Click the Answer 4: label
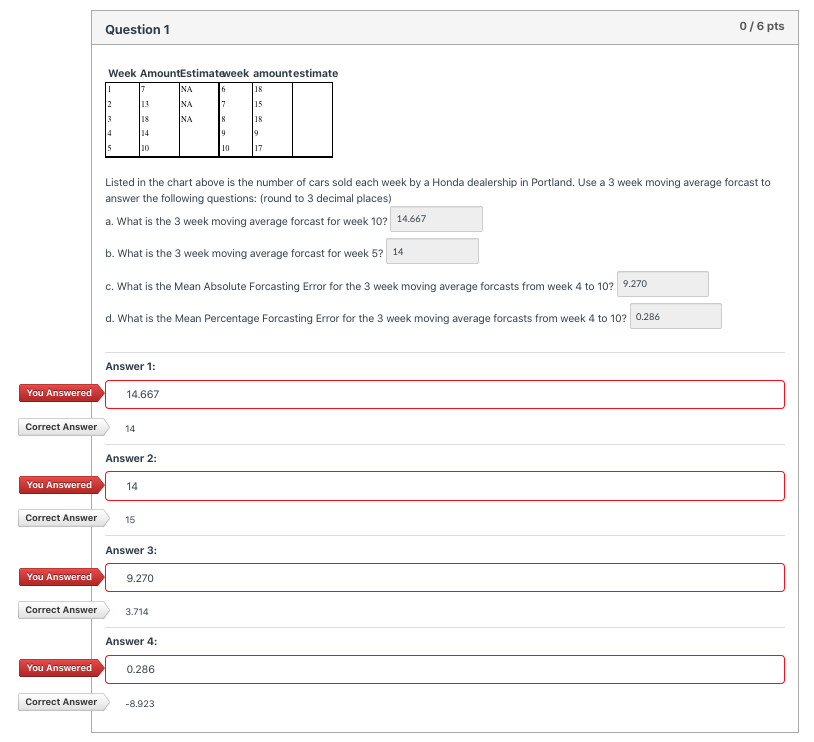Viewport: 814px width, 742px height. [x=131, y=641]
